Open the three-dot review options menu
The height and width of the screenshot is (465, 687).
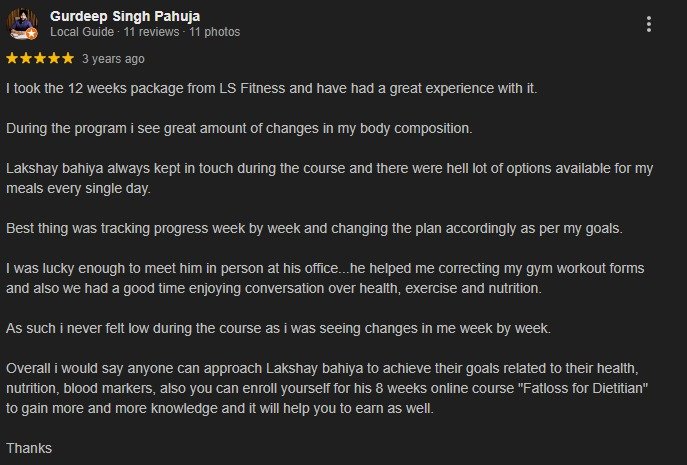(x=649, y=24)
